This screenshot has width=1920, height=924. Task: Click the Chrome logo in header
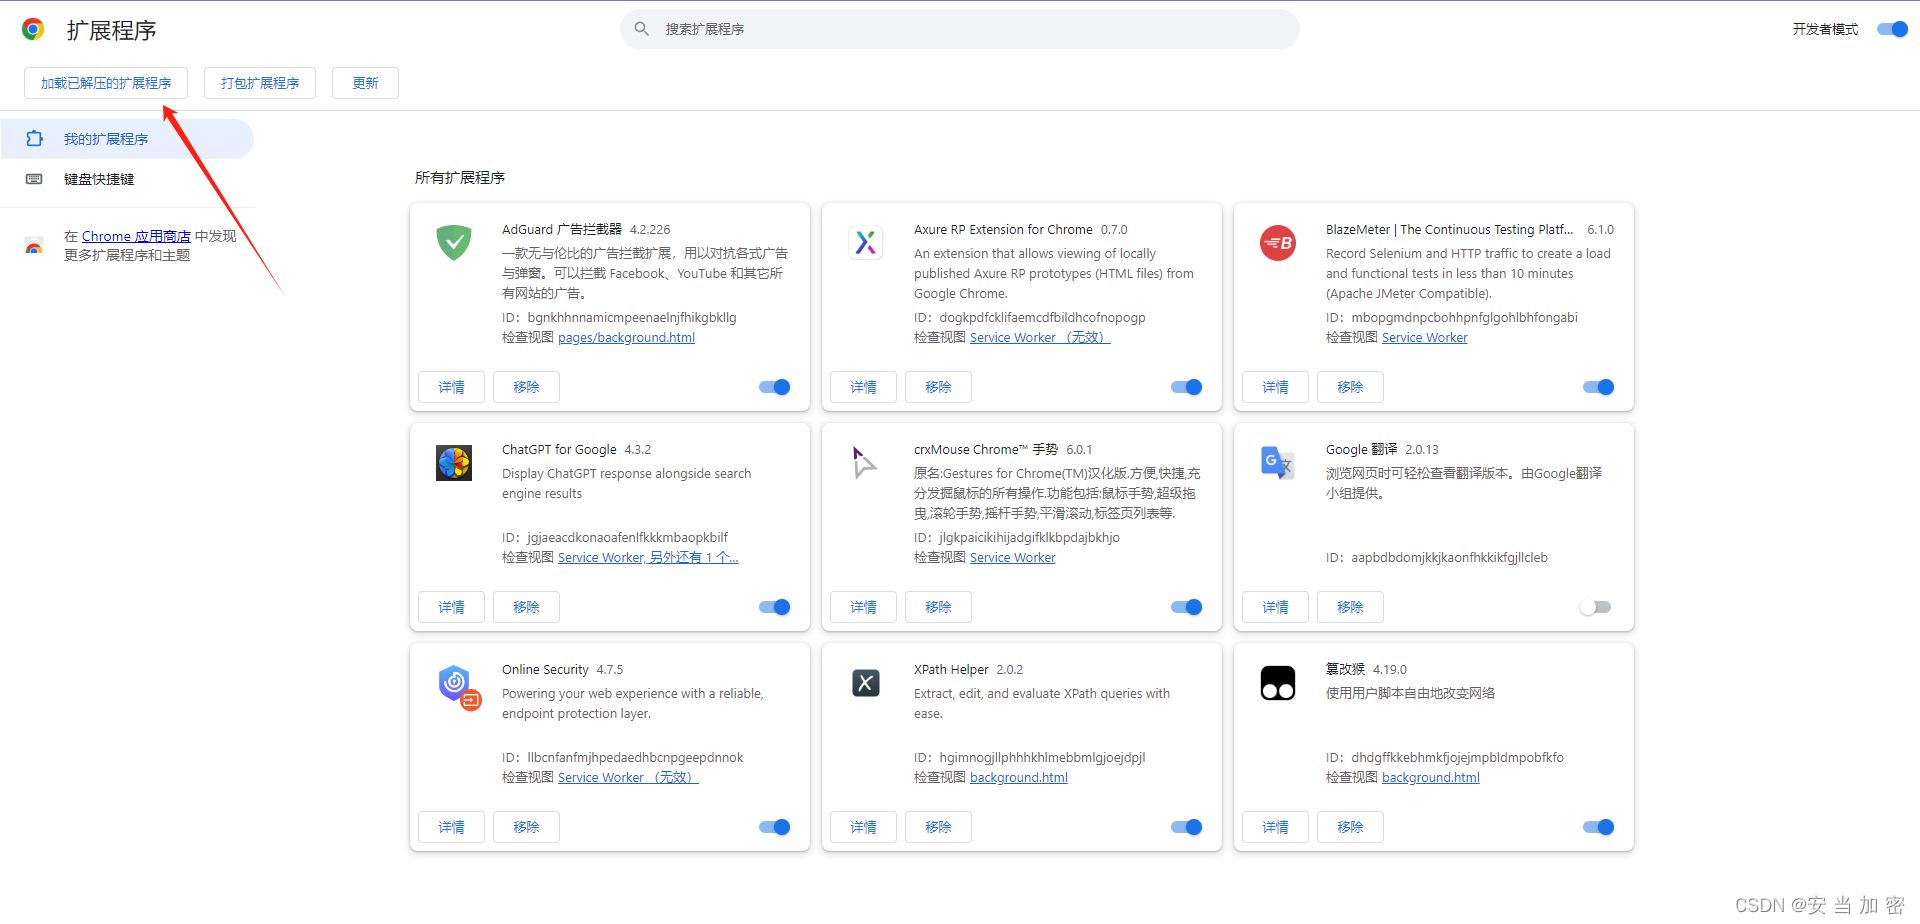point(33,29)
